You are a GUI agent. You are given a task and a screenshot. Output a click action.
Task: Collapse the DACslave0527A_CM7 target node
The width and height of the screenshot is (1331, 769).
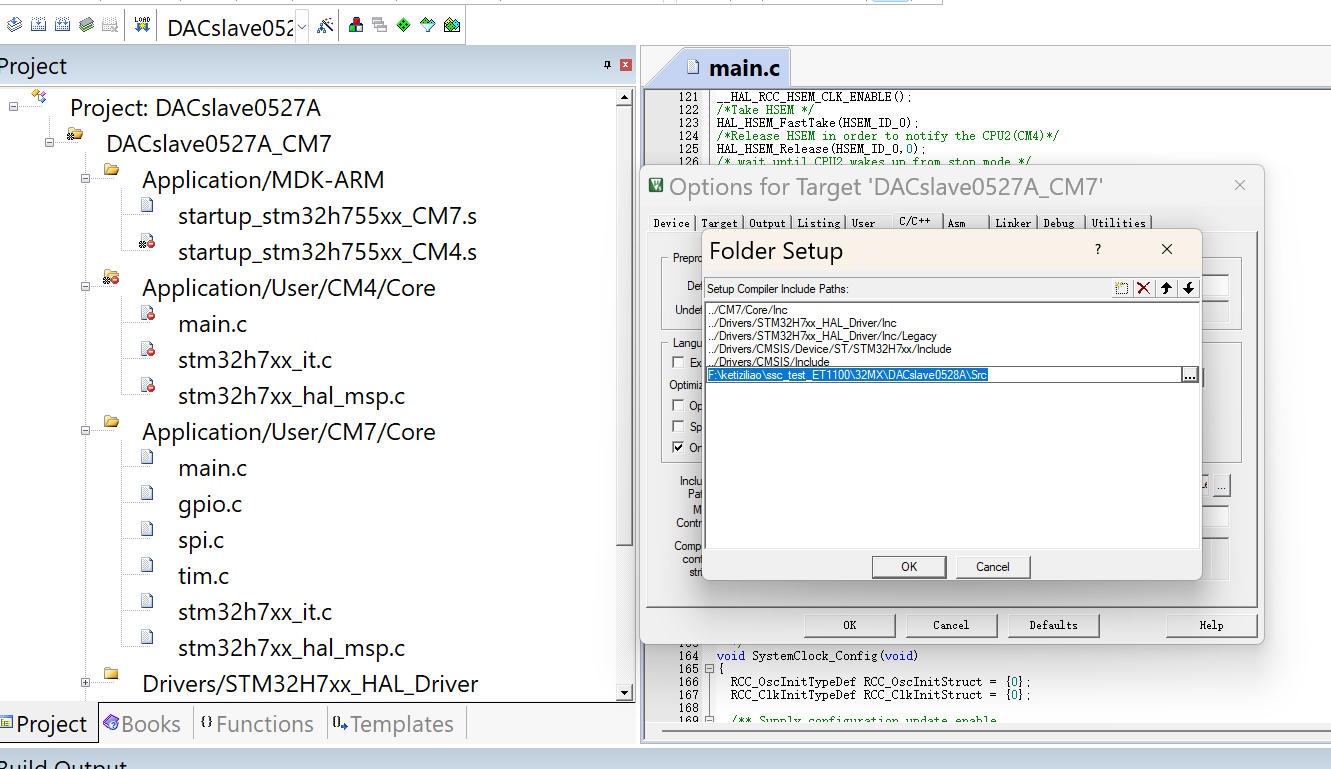49,142
